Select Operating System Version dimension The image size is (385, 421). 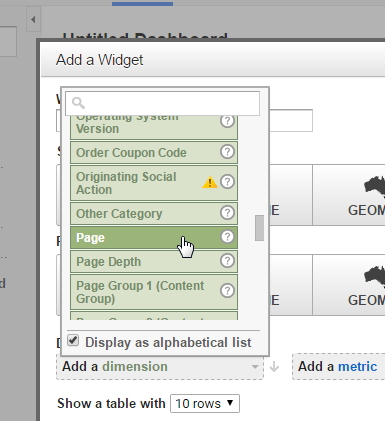tap(154, 128)
